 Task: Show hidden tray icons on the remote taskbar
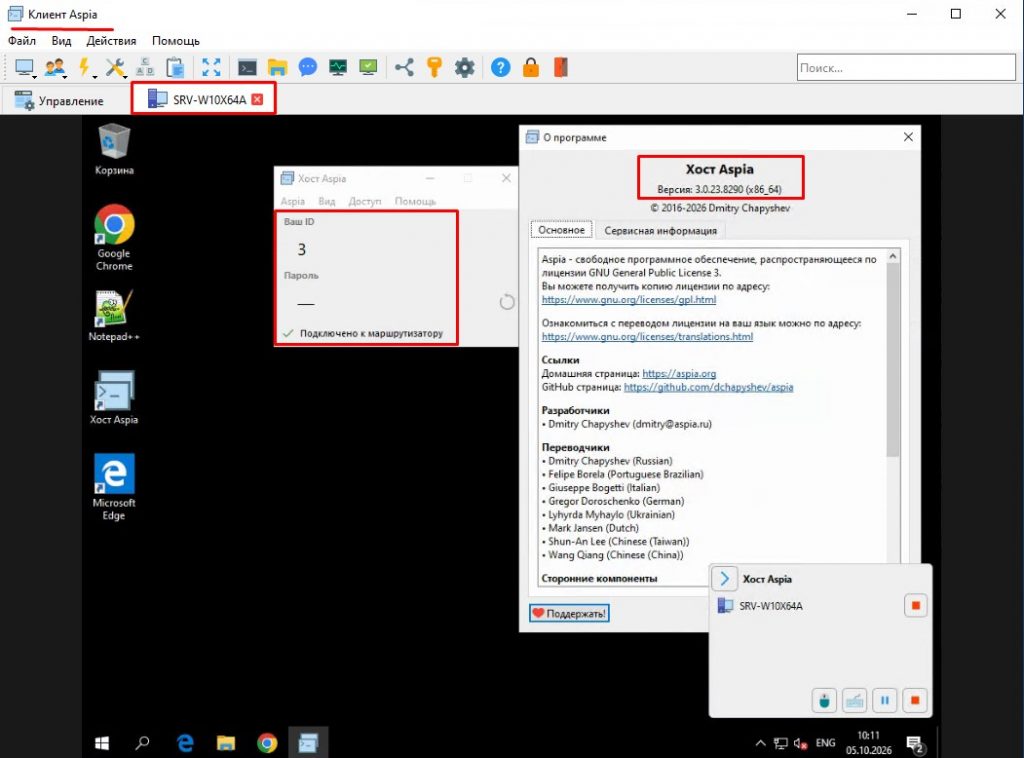pyautogui.click(x=760, y=743)
